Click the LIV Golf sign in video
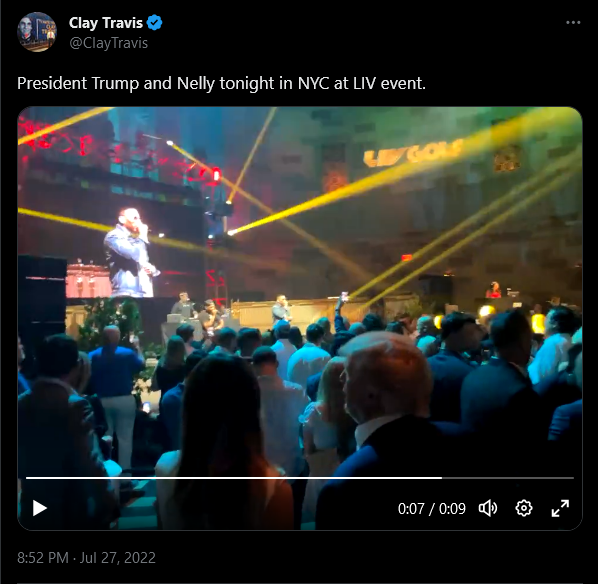The height and width of the screenshot is (584, 598). click(413, 153)
